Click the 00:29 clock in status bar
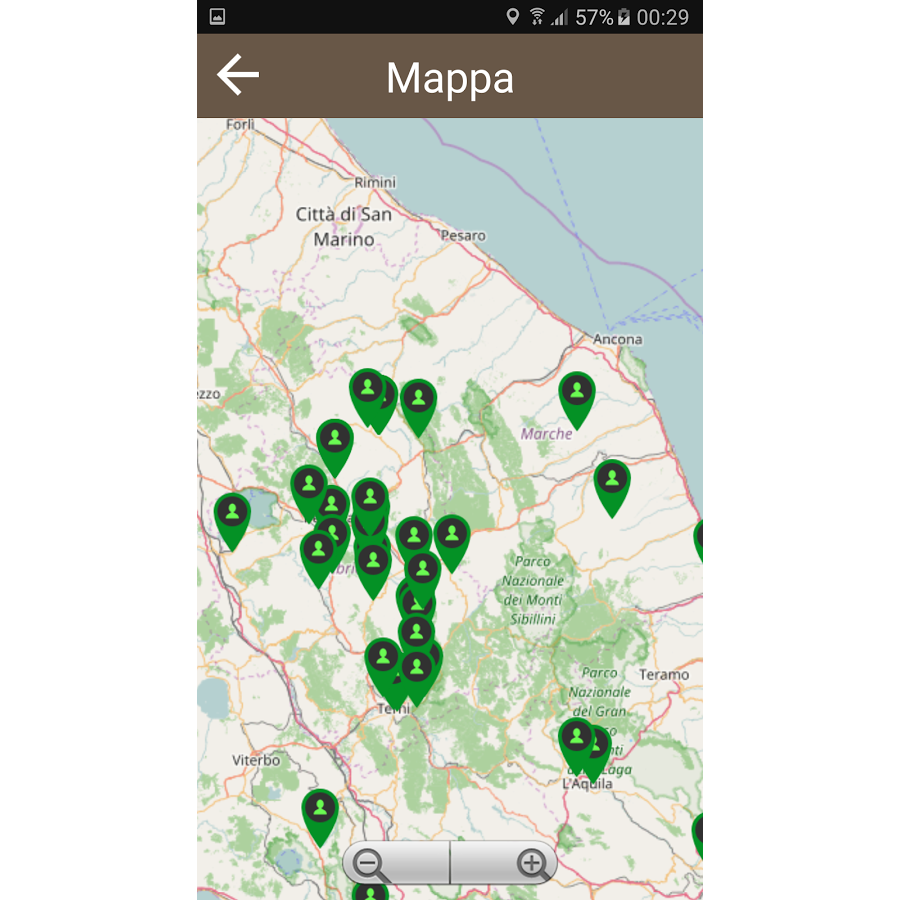This screenshot has height=900, width=900. [663, 17]
